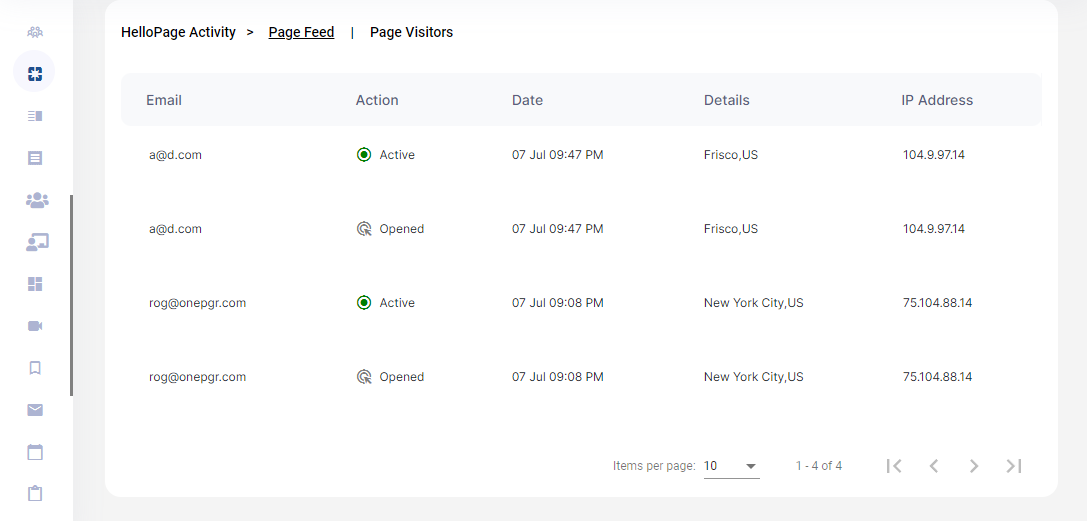This screenshot has height=521, width=1087.
Task: Select the document list sidebar icon
Action: coord(35,158)
